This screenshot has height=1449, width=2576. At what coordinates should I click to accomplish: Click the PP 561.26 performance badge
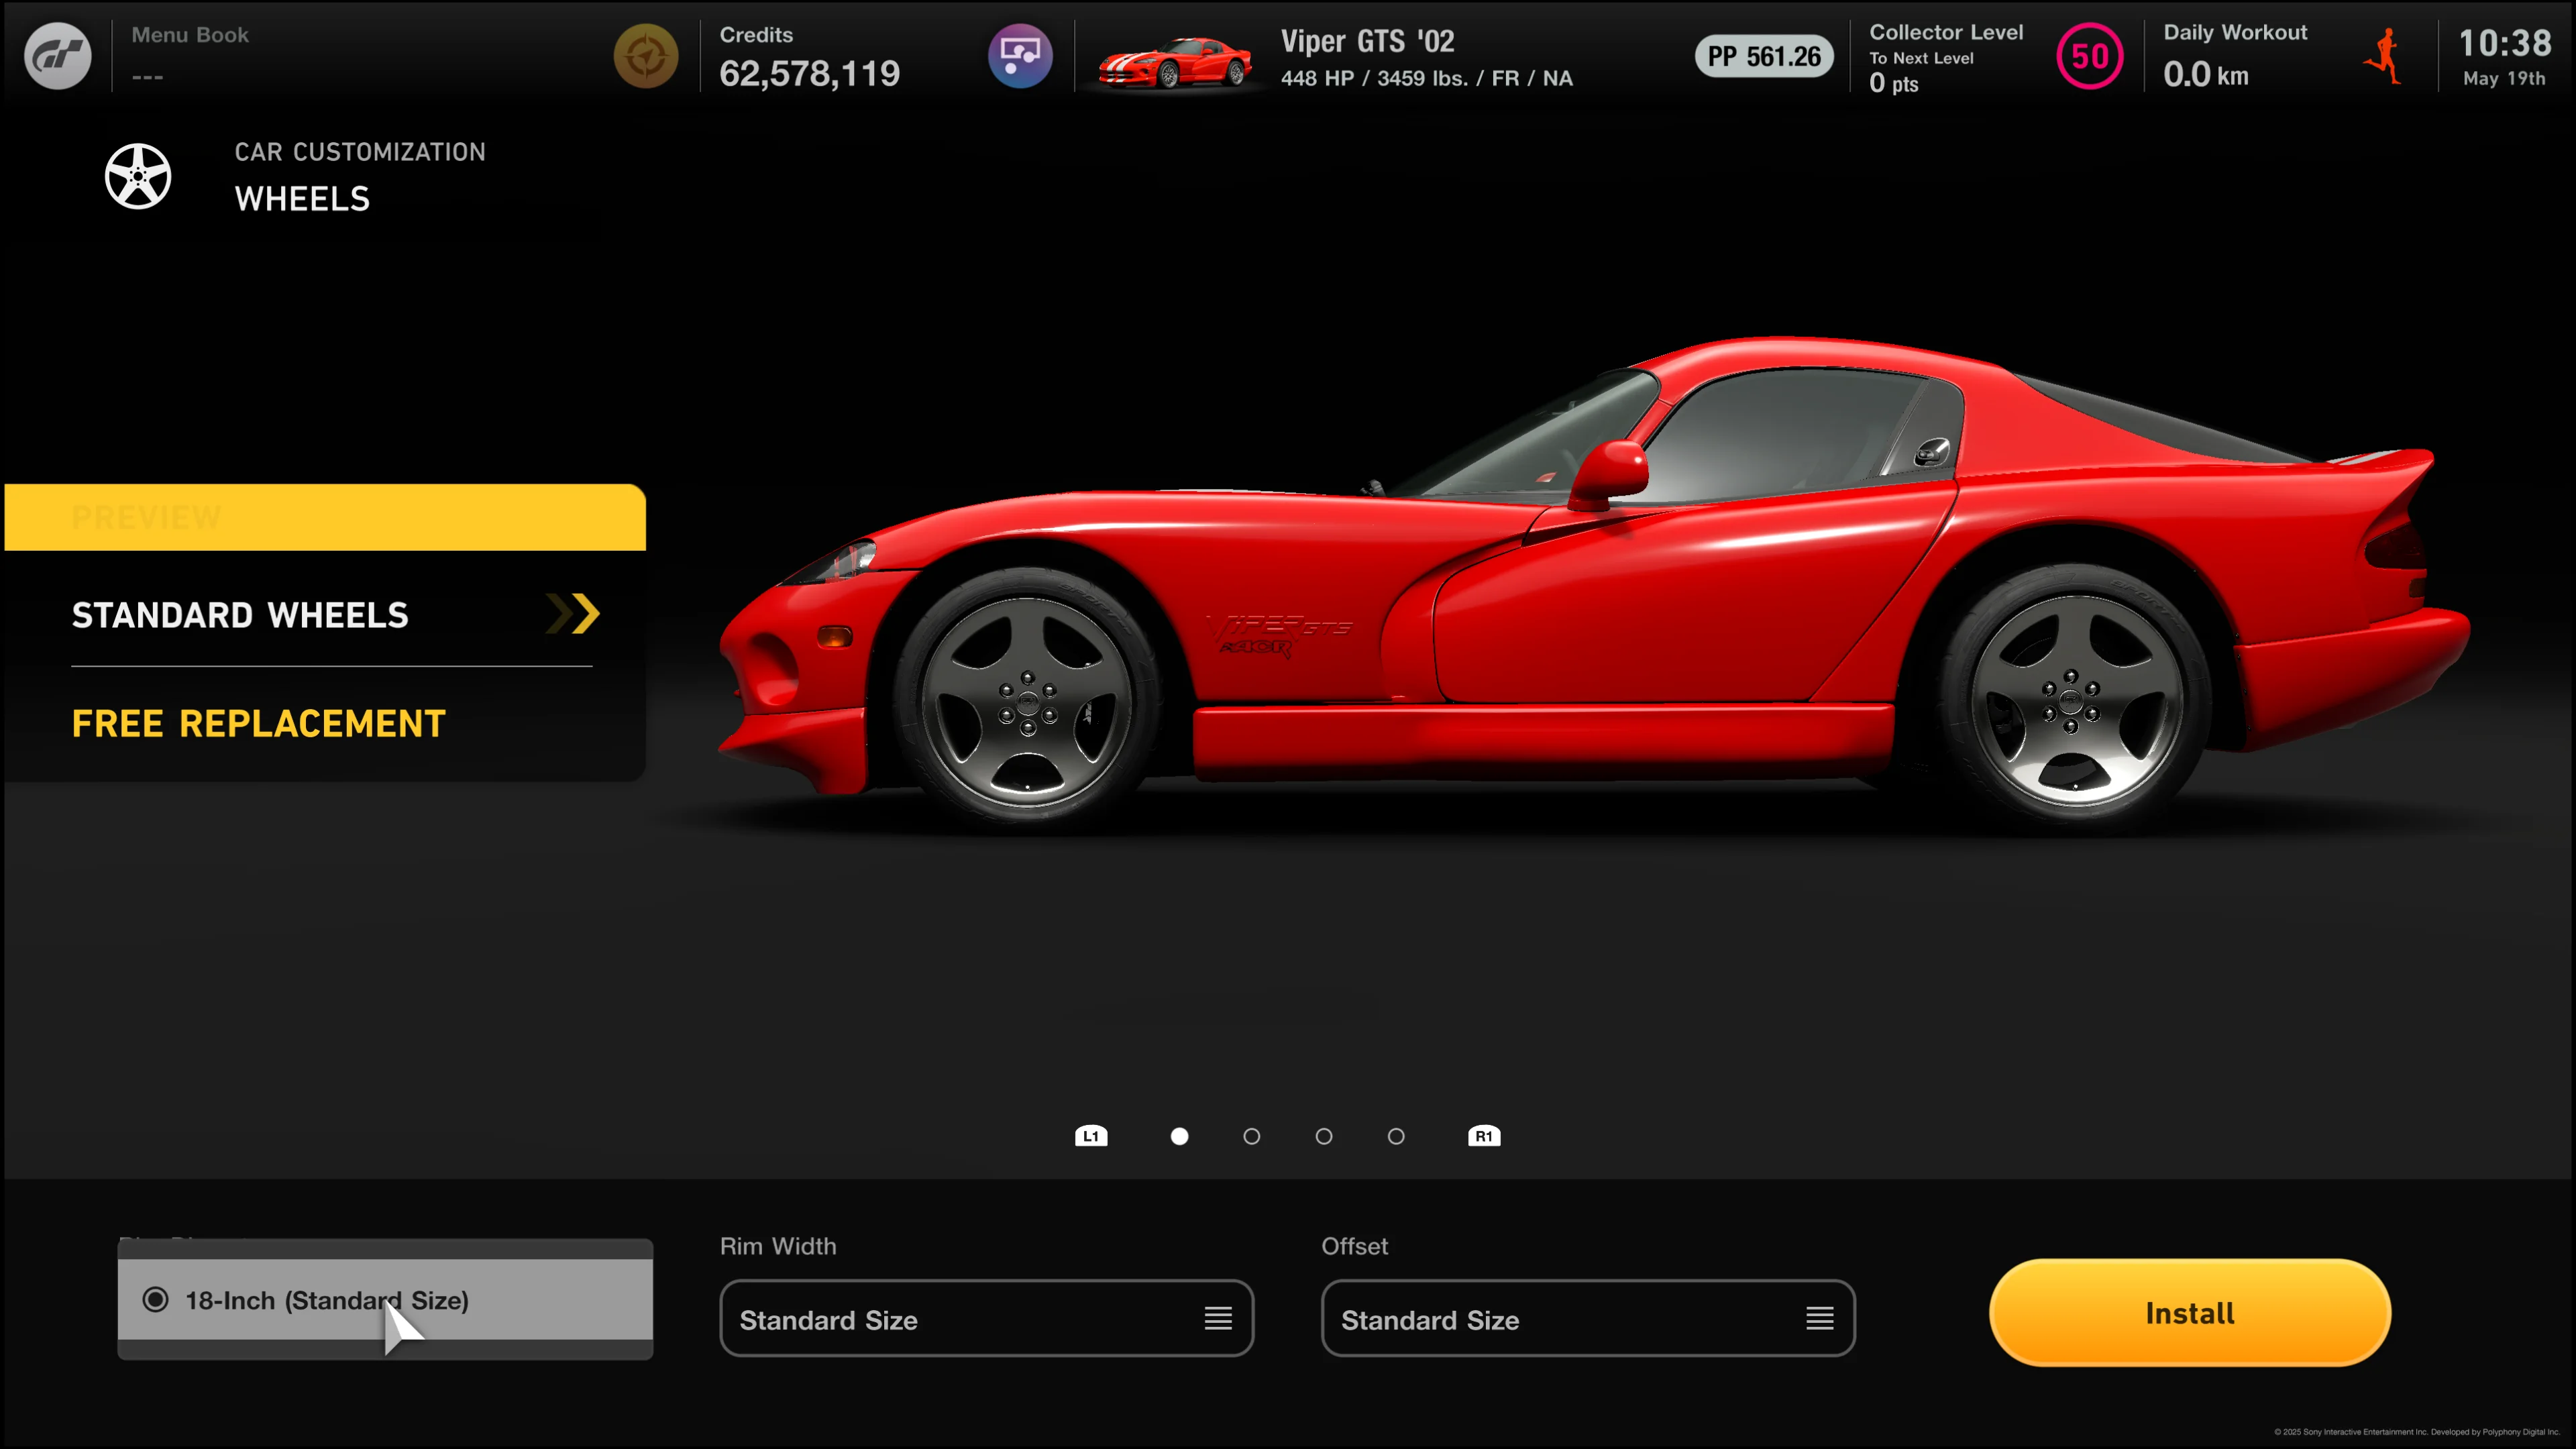[1764, 57]
